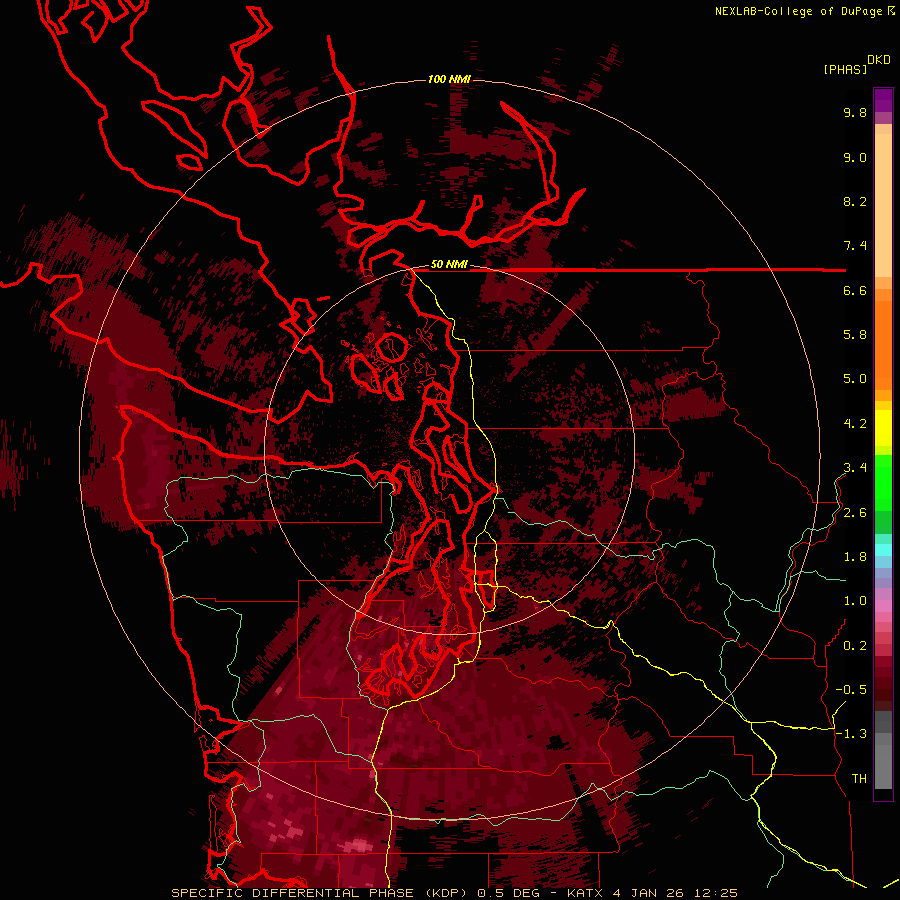
Task: Pick the pink band of the color bar
Action: 883,606
